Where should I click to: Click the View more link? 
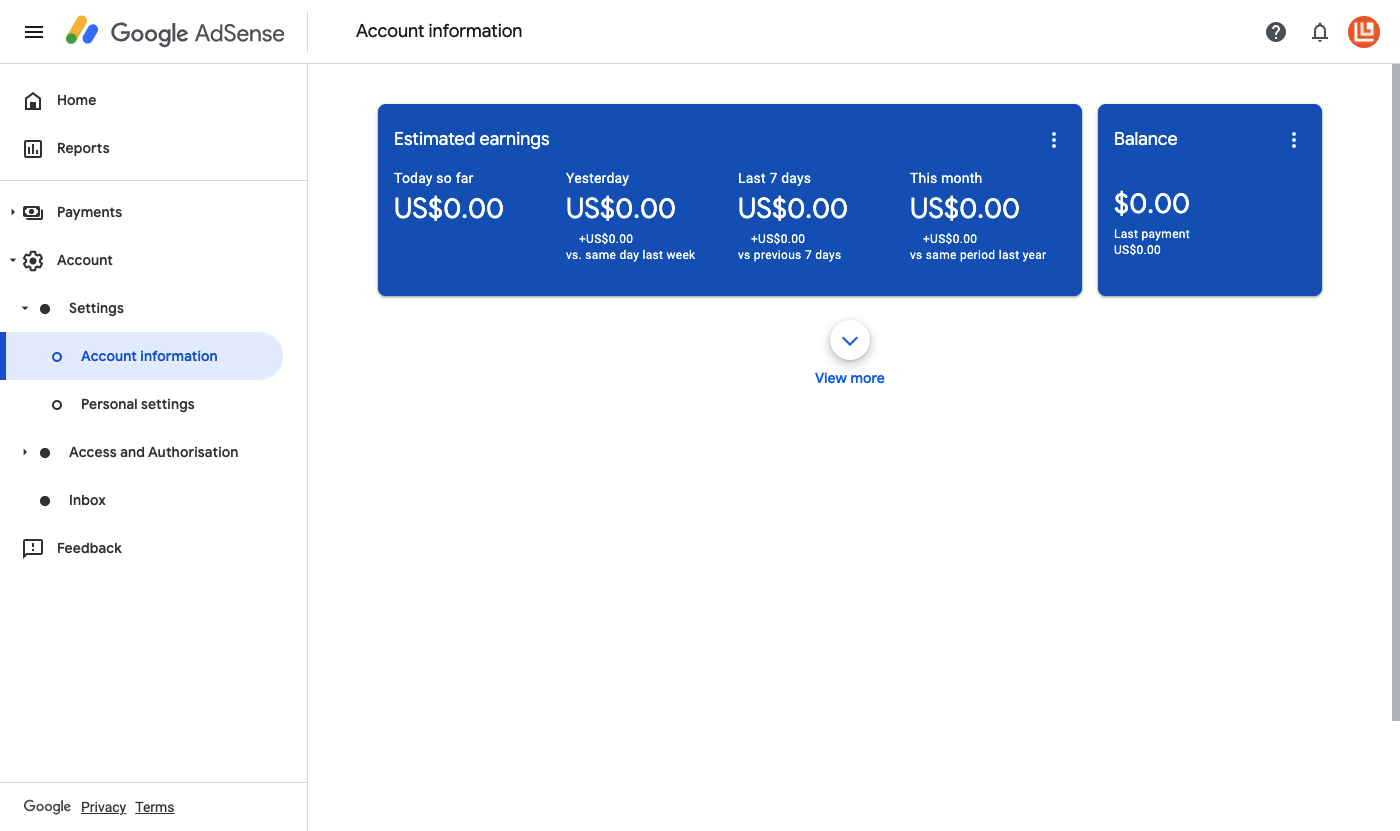point(850,378)
